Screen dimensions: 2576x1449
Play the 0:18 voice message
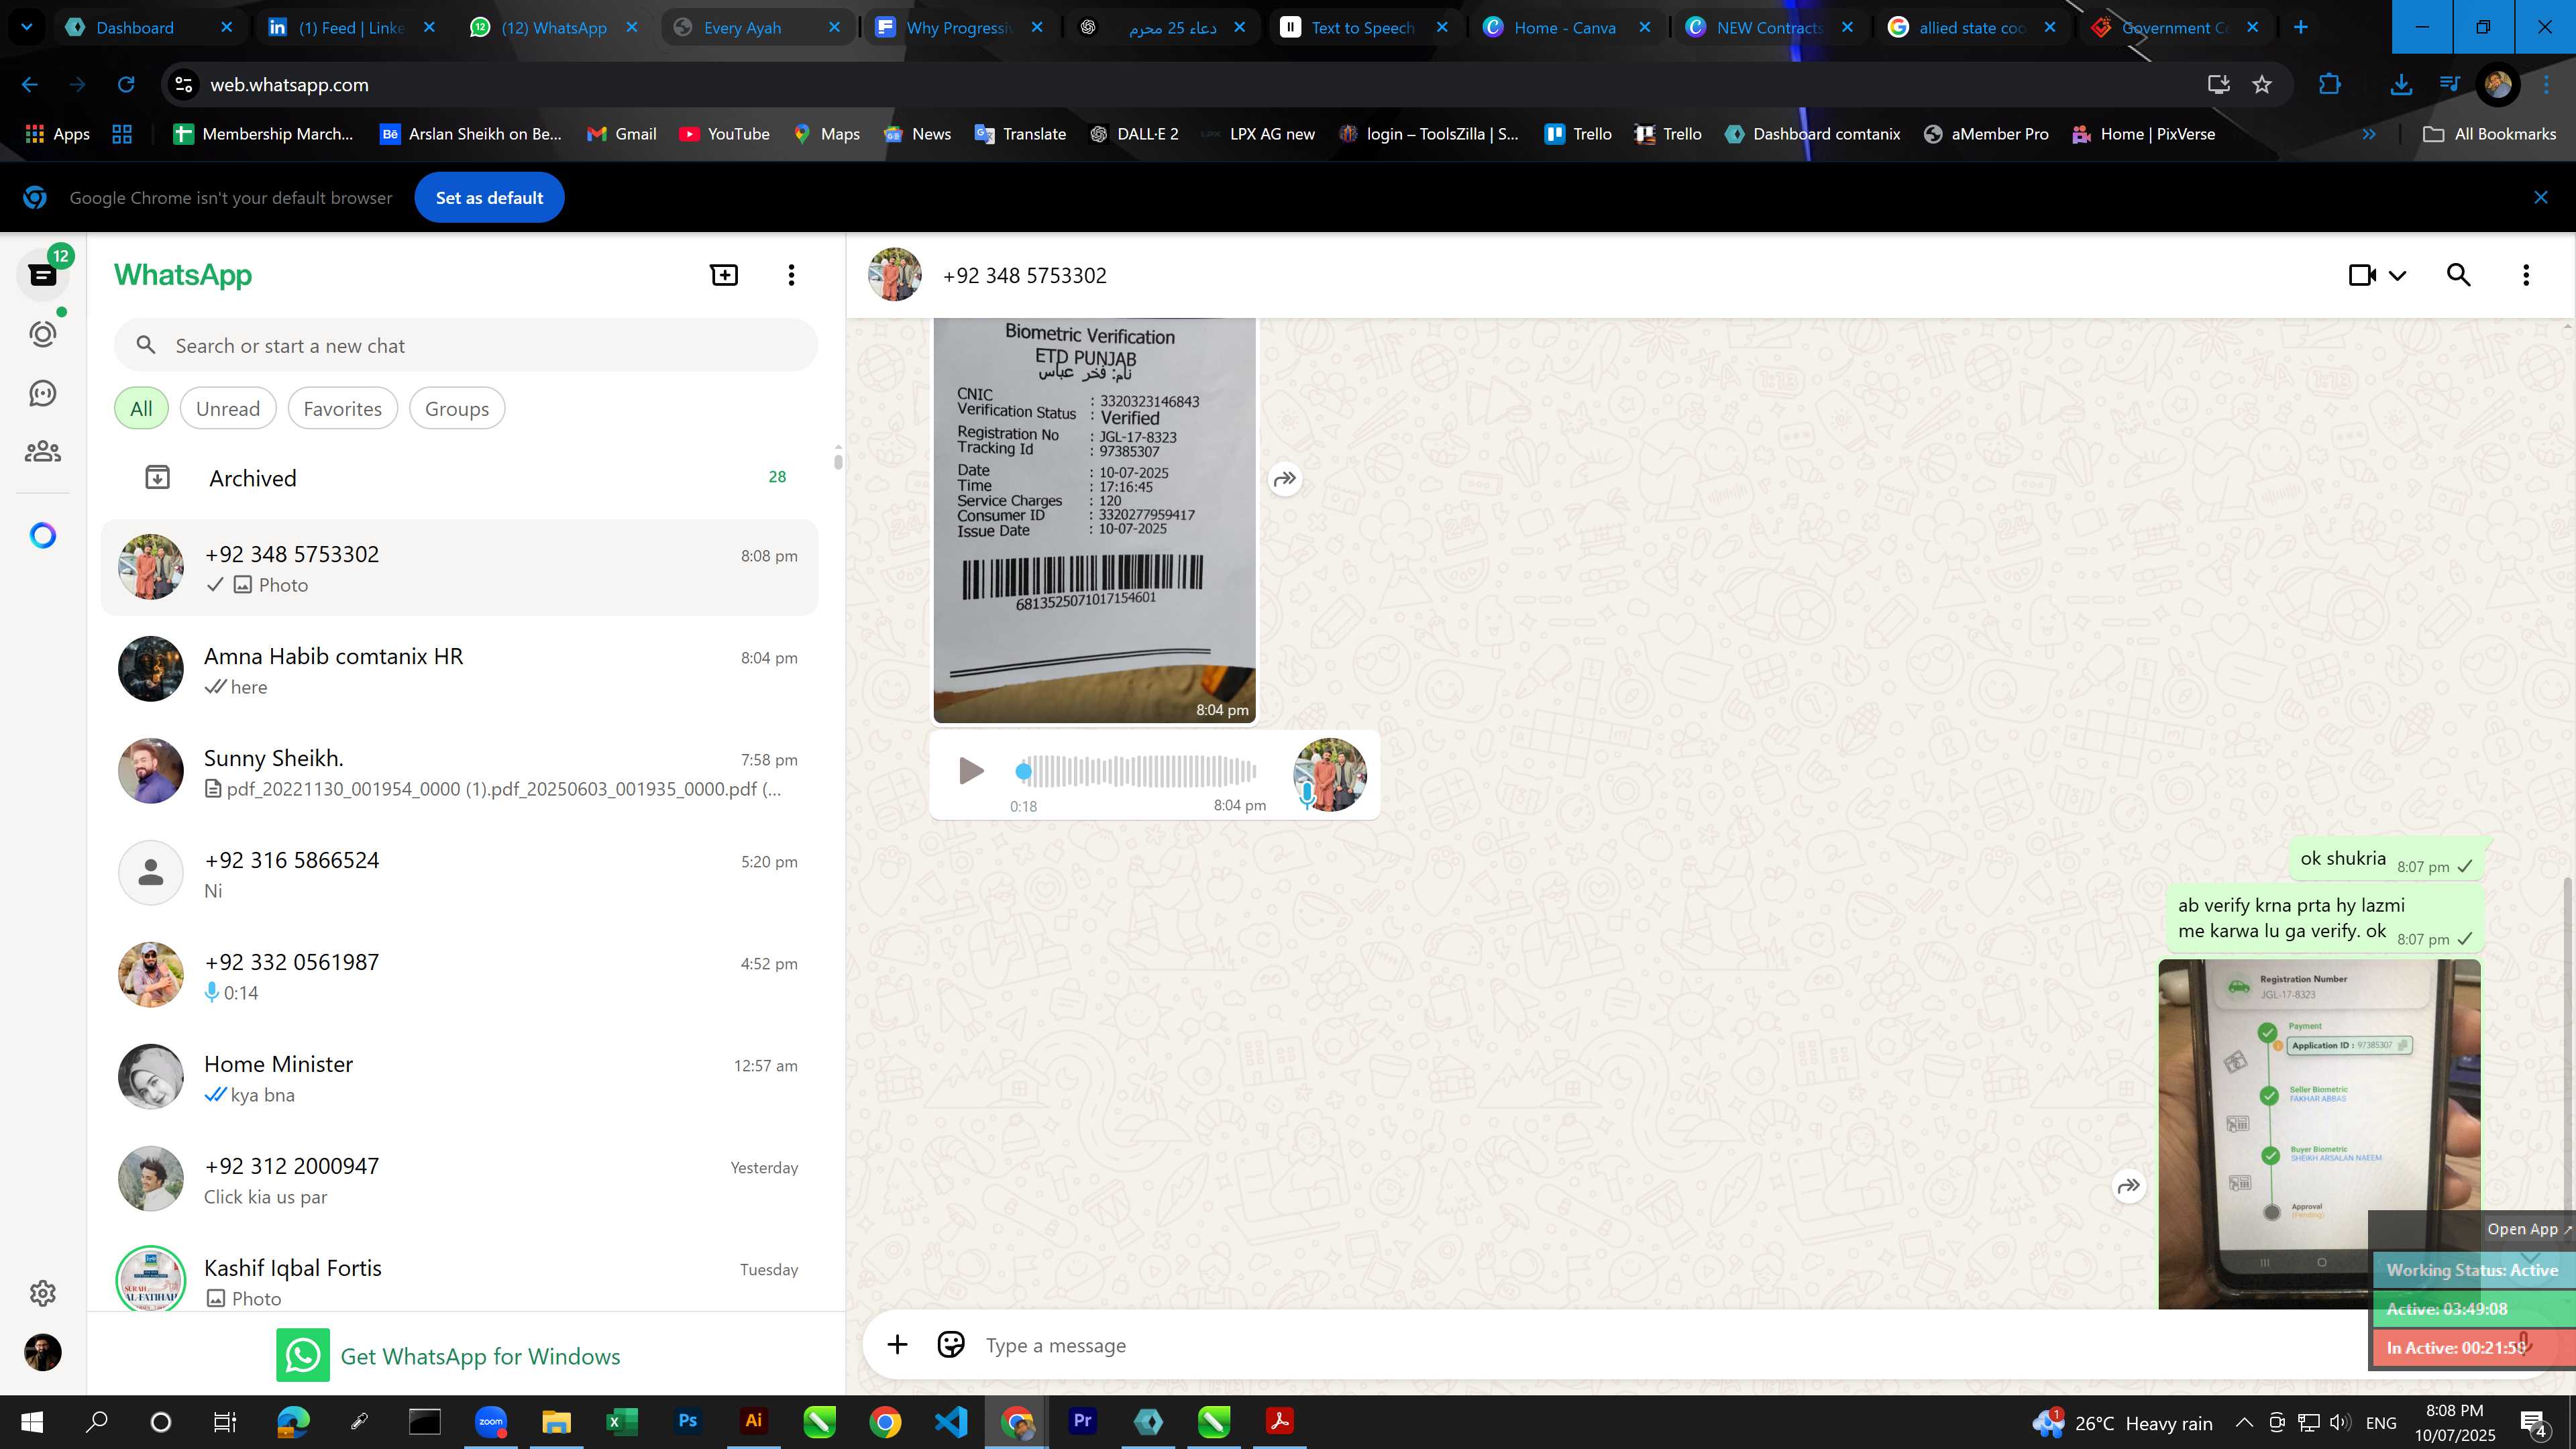[970, 771]
